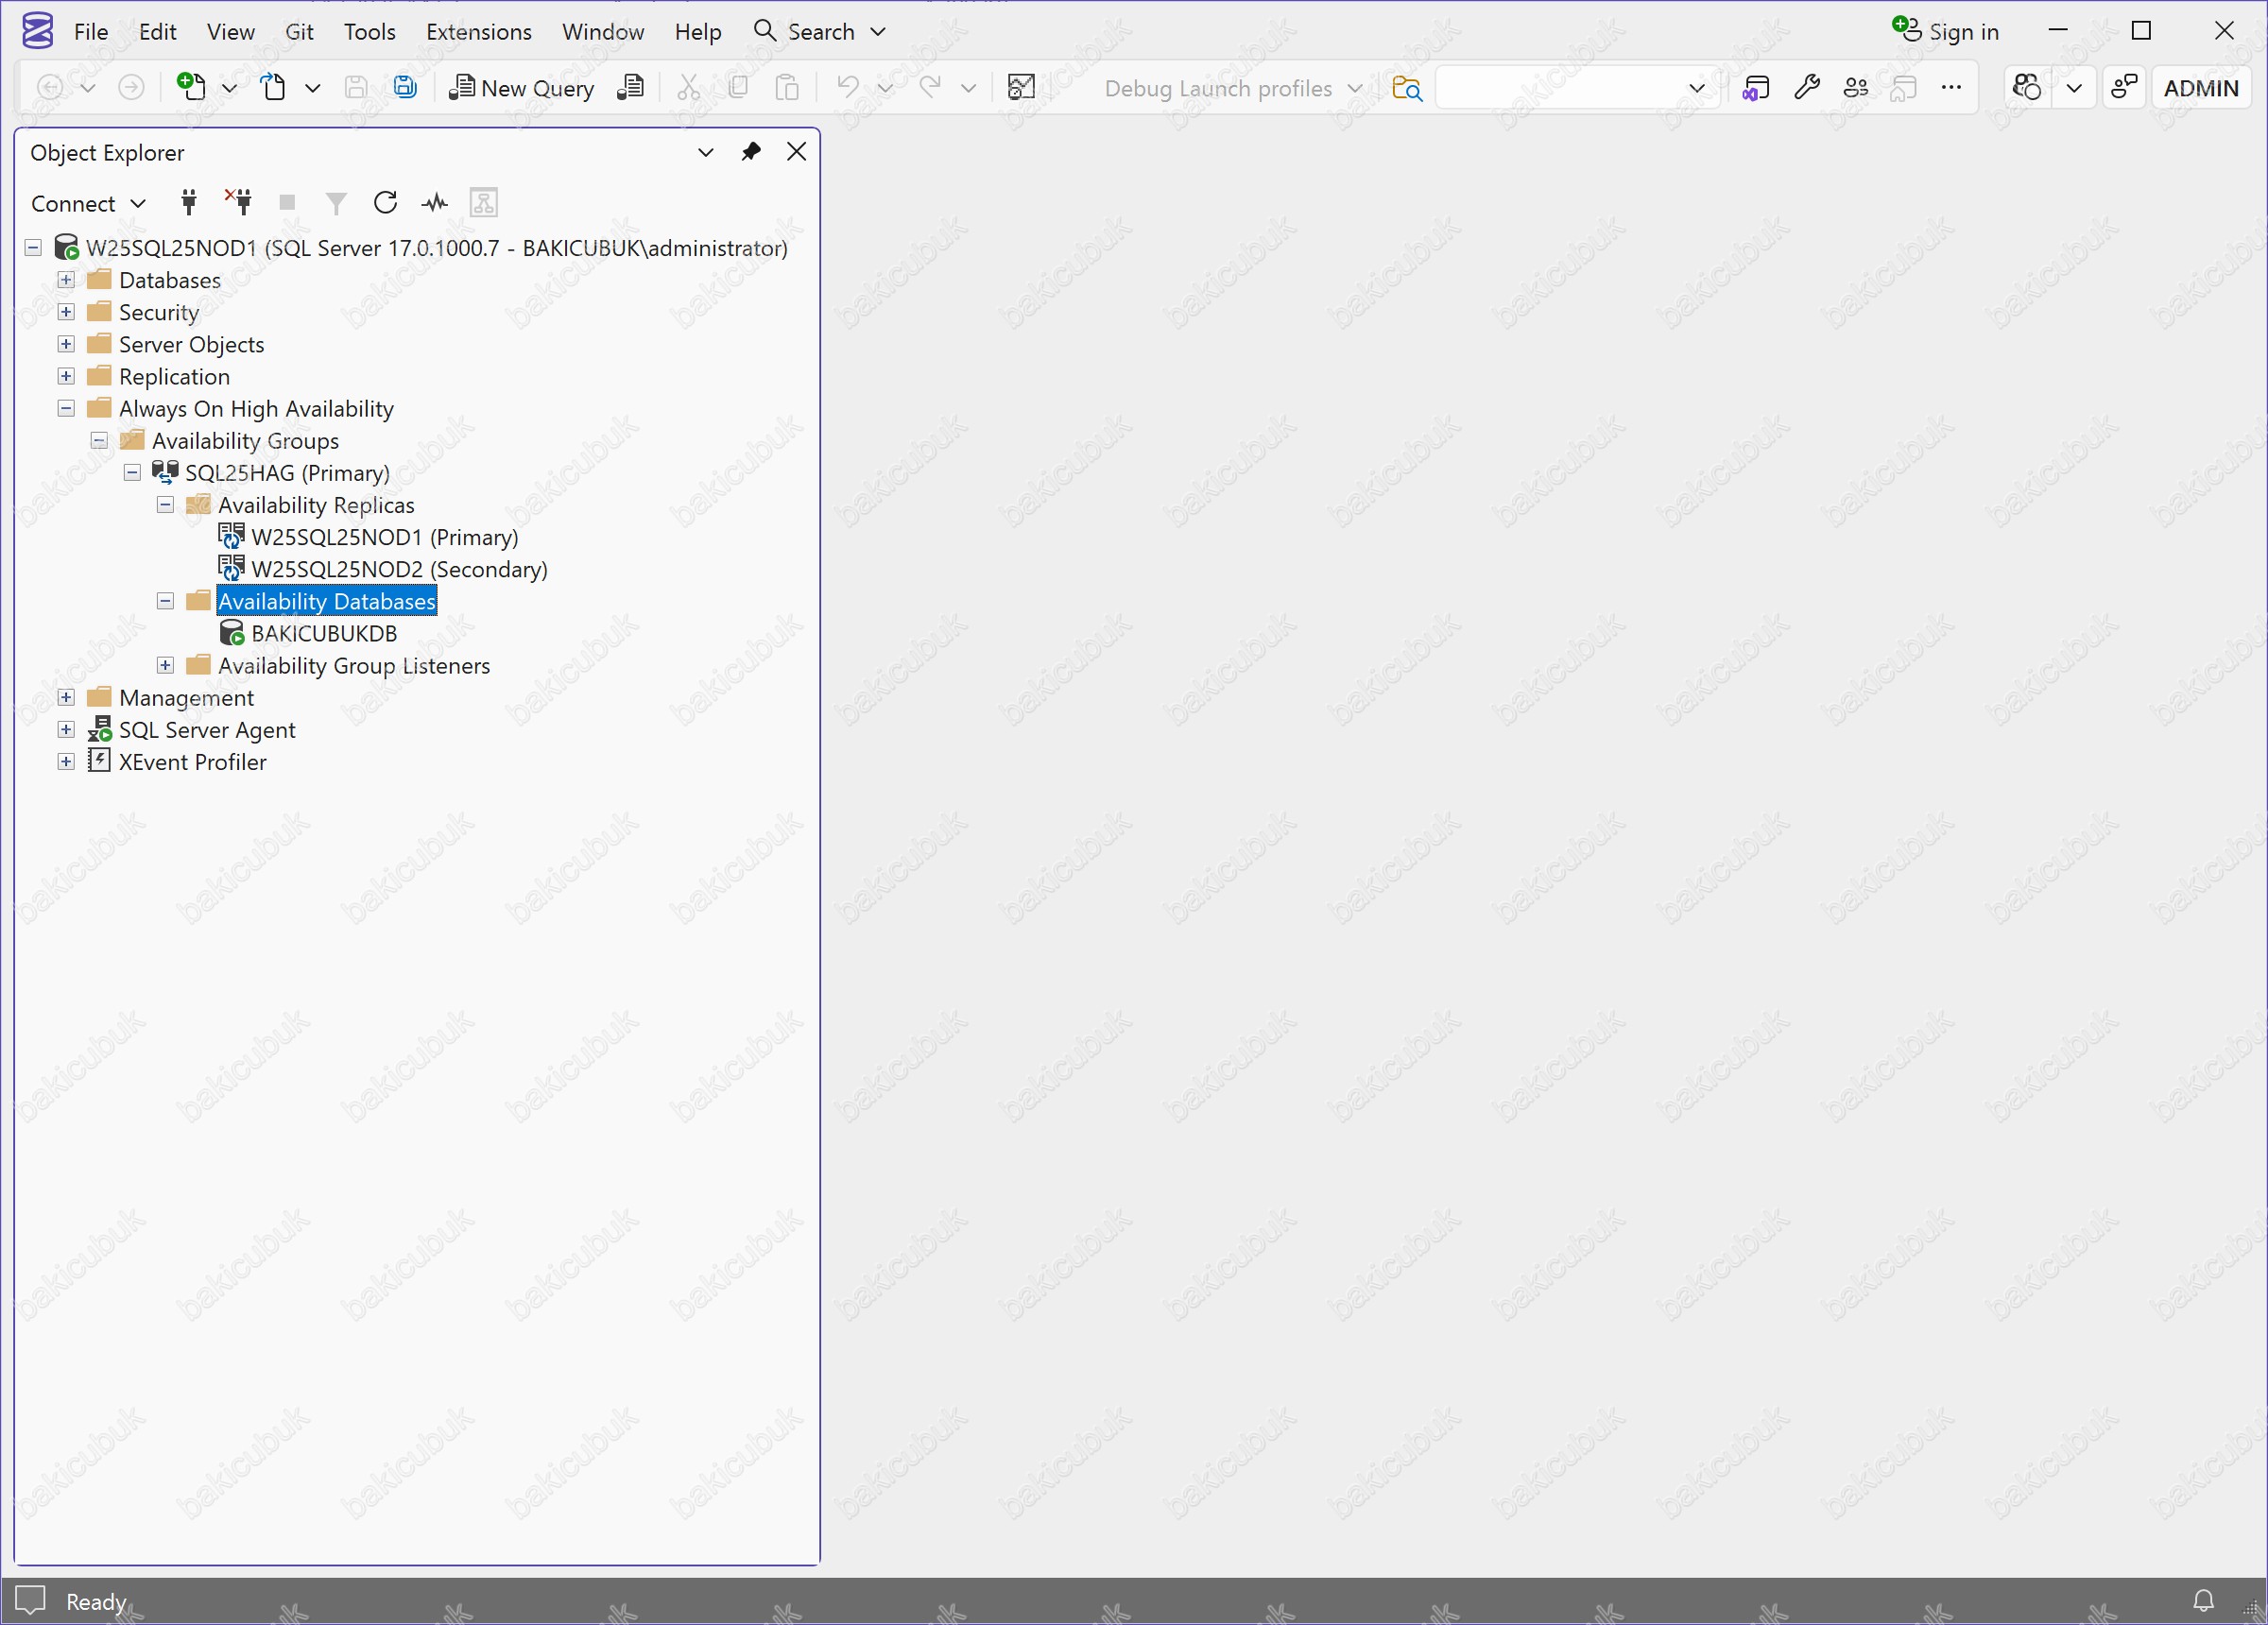This screenshot has height=1625, width=2268.
Task: Collapse the Always On High Availability node
Action: click(x=66, y=408)
